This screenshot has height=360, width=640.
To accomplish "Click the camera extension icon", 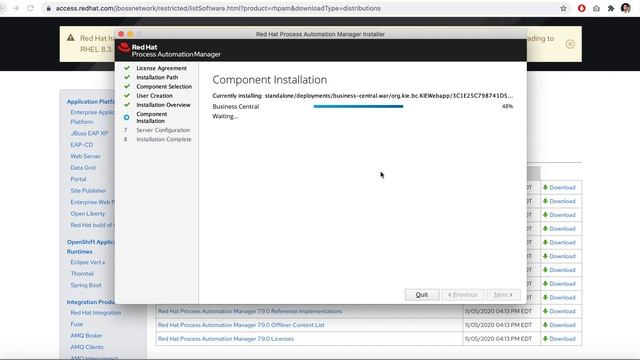I will coord(596,8).
